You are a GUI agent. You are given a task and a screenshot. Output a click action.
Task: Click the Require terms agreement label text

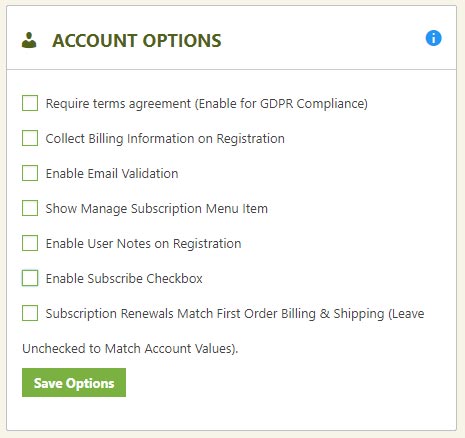[x=207, y=104]
